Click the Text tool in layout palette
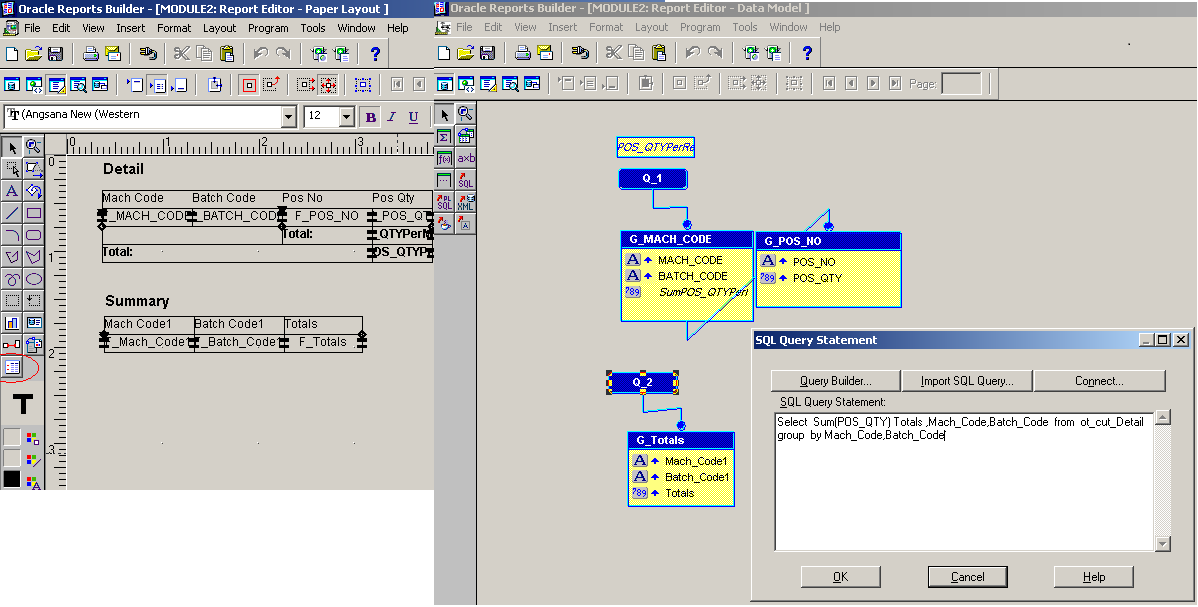The image size is (1198, 607). [12, 191]
